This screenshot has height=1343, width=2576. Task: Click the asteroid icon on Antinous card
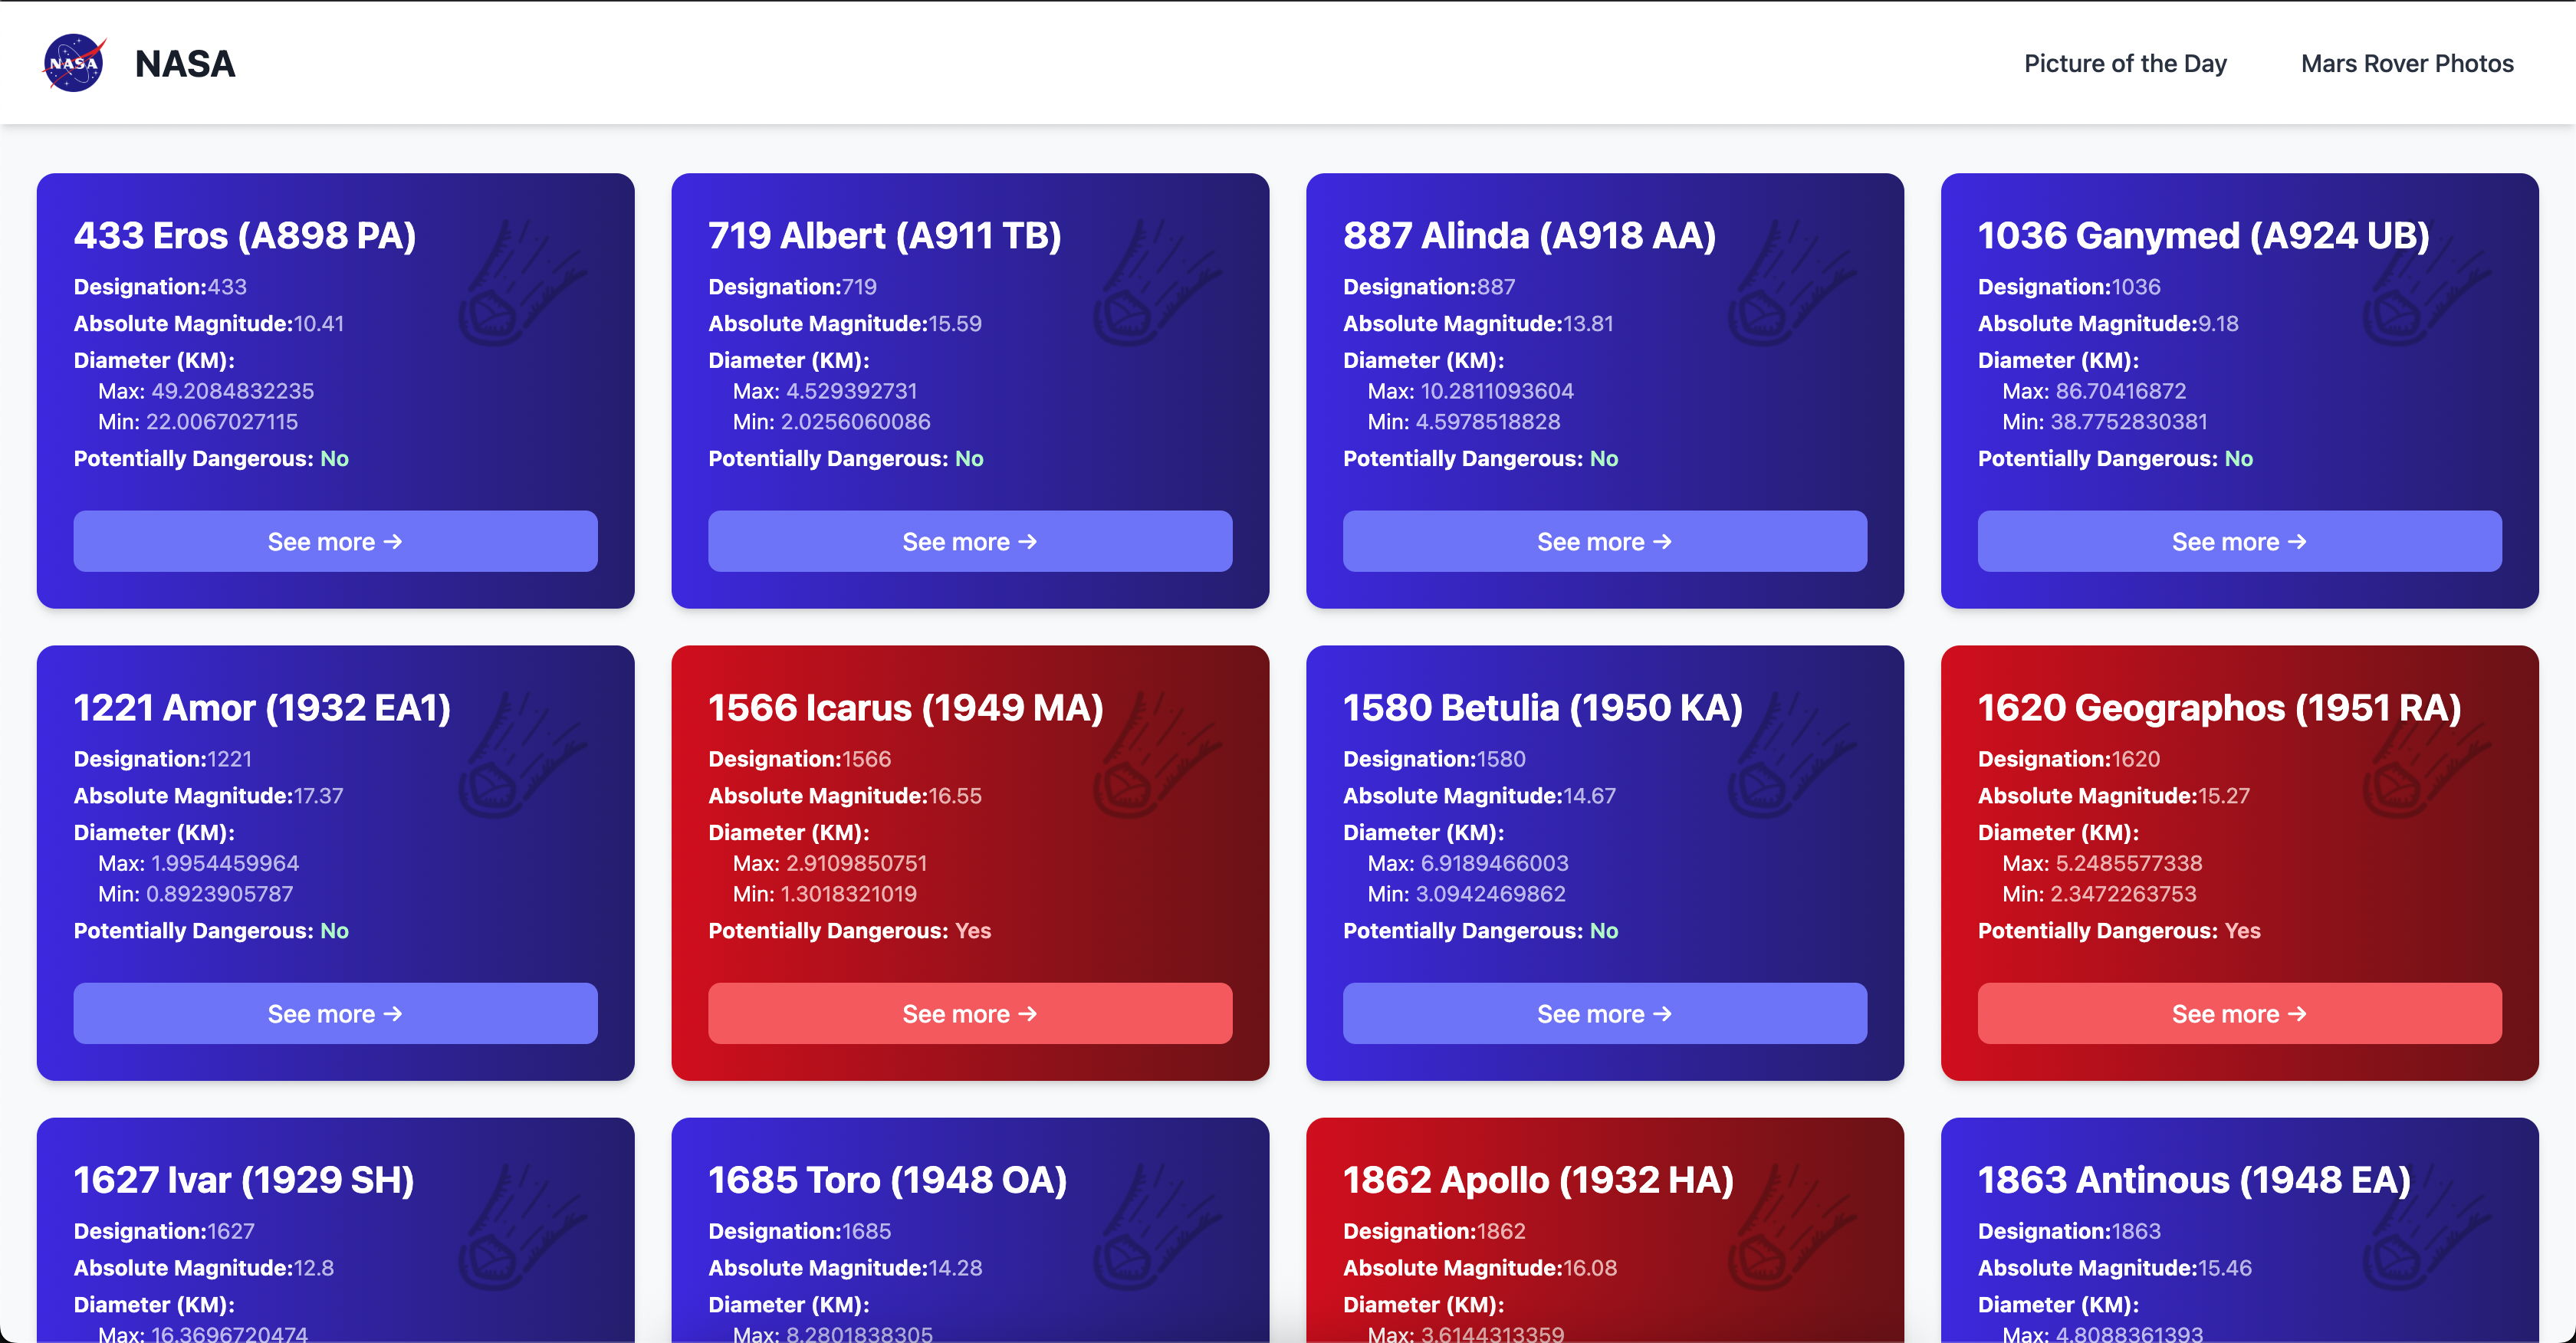(x=2428, y=1227)
